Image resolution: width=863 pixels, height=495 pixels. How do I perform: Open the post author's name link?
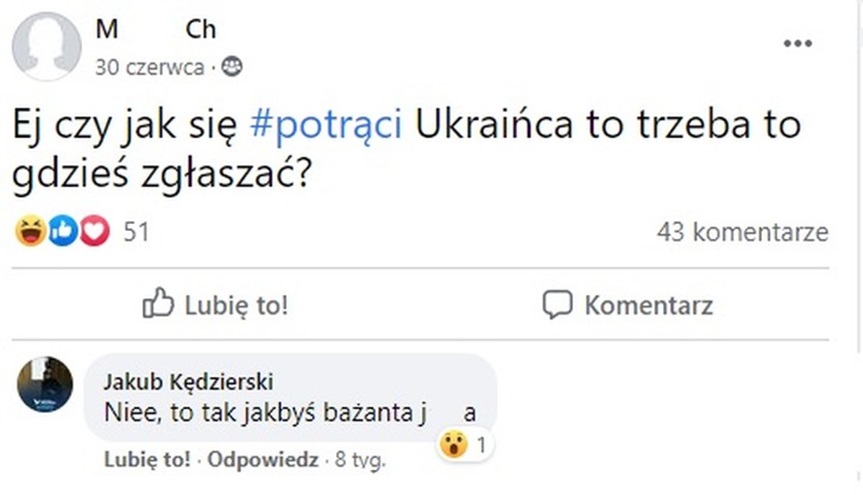(x=155, y=30)
